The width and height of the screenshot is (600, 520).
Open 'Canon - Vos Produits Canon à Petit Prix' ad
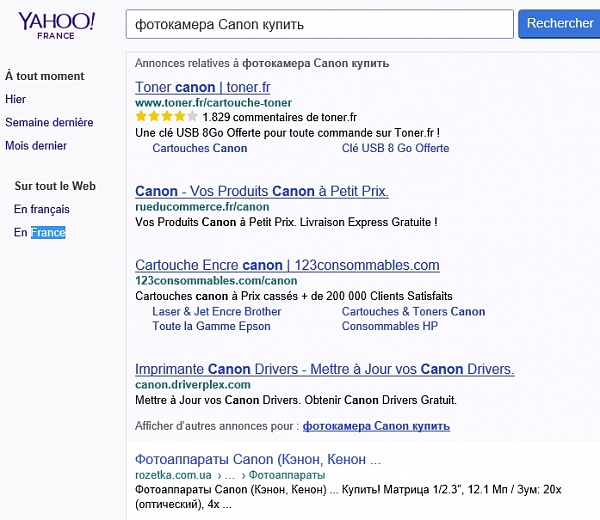click(x=262, y=191)
